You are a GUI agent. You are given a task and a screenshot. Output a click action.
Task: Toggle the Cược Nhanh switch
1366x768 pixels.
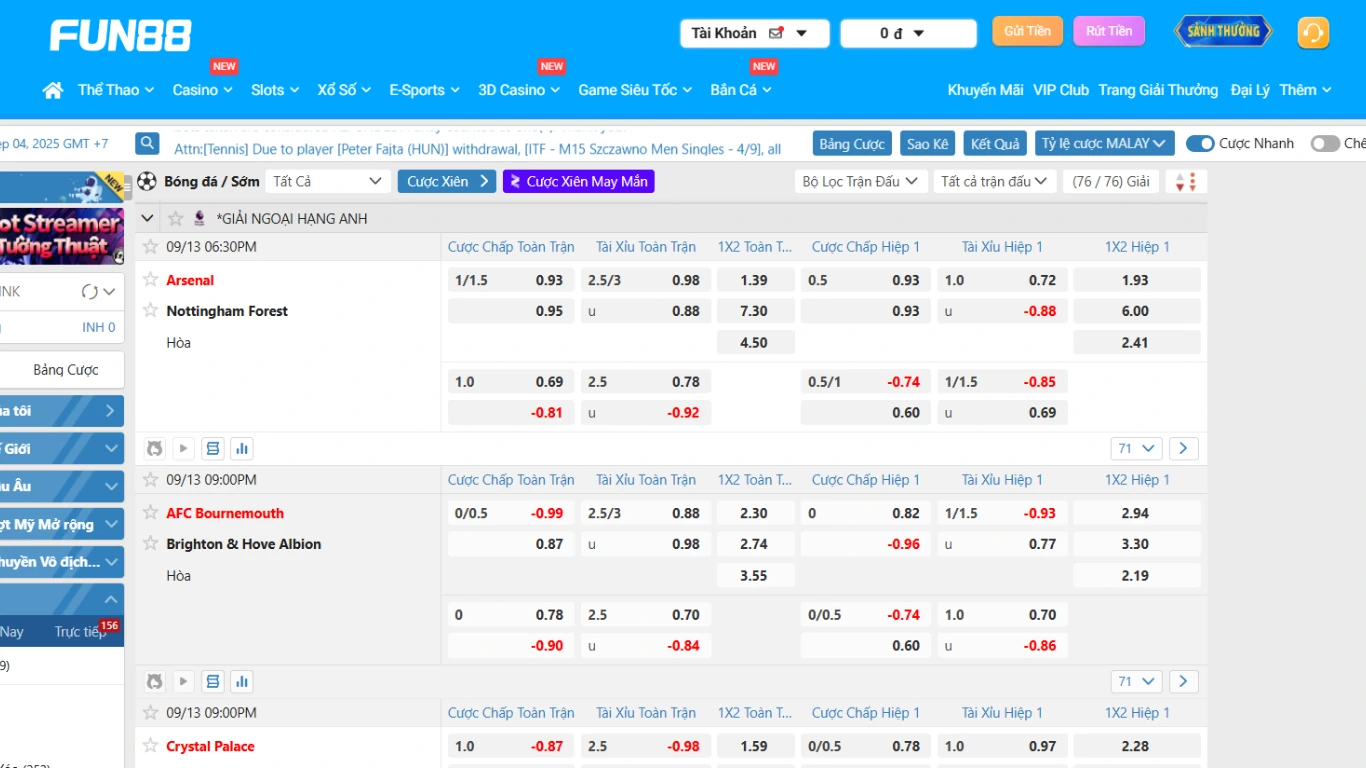(1199, 144)
